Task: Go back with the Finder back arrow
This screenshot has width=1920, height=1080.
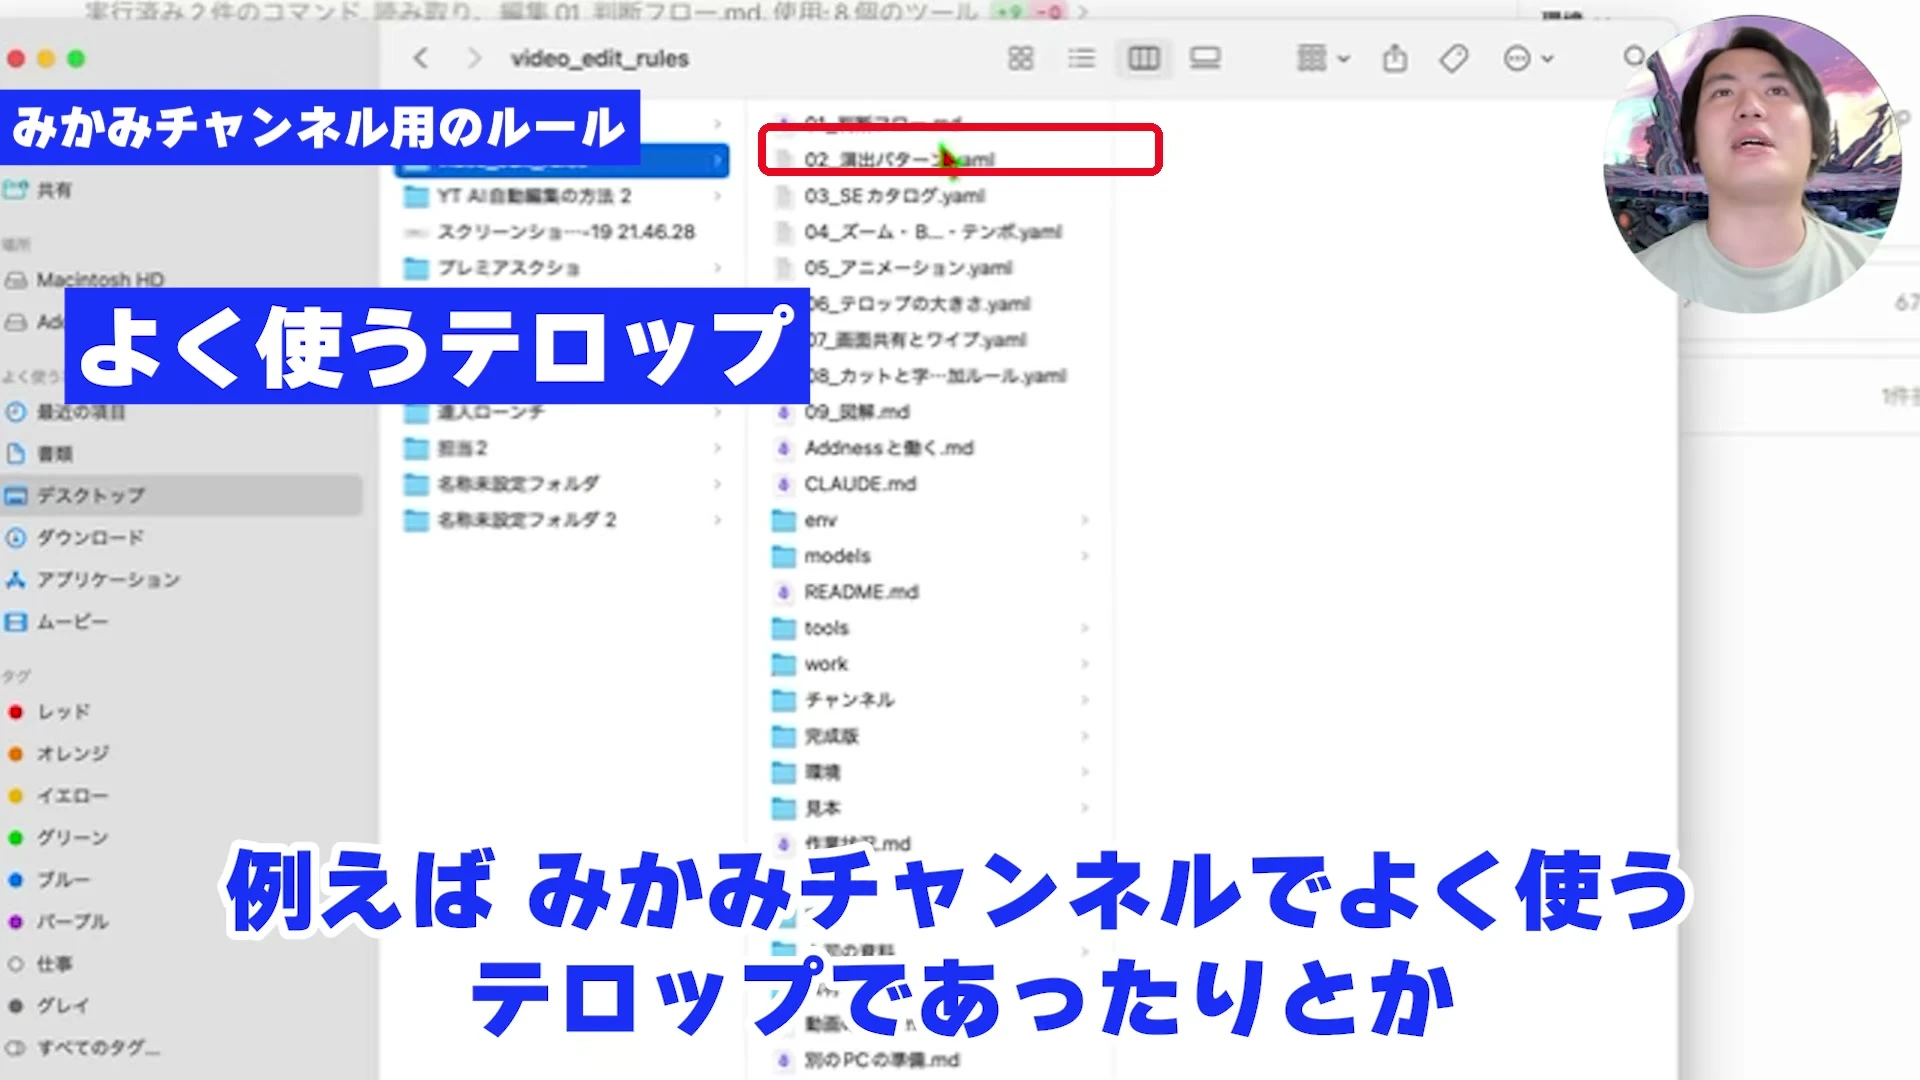Action: pos(421,58)
